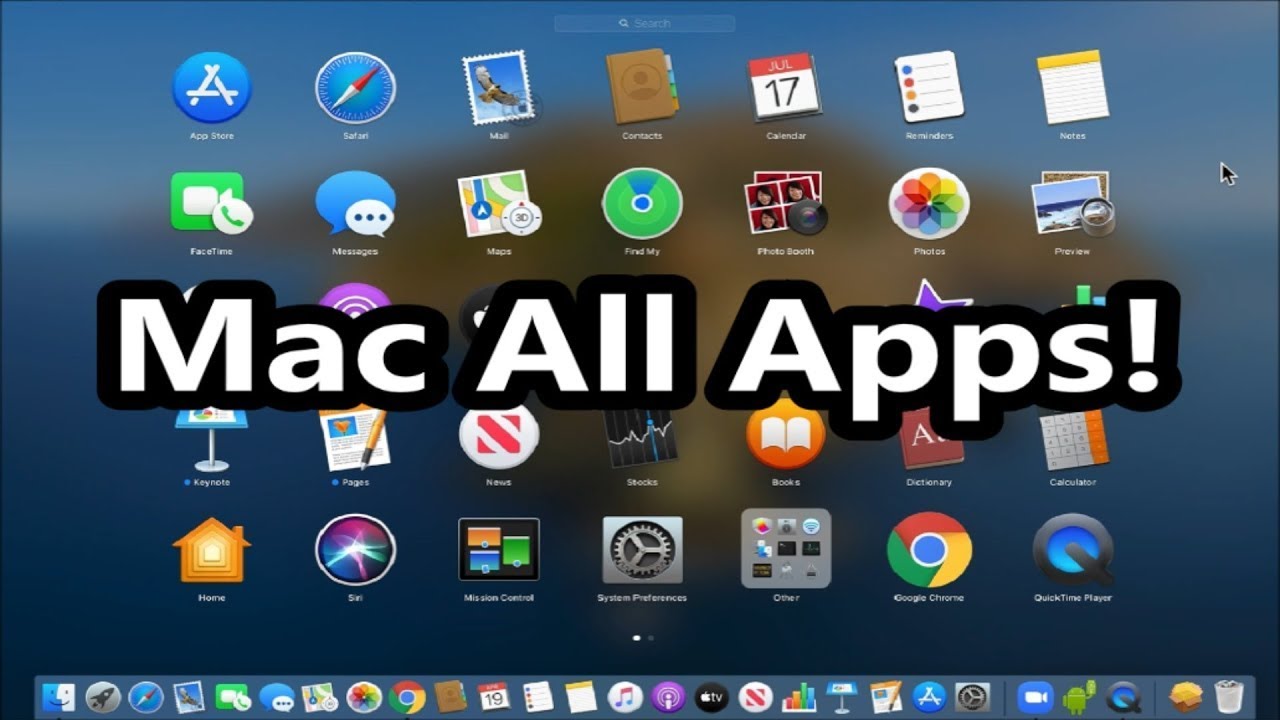Open Reminders from the Dock

538,696
